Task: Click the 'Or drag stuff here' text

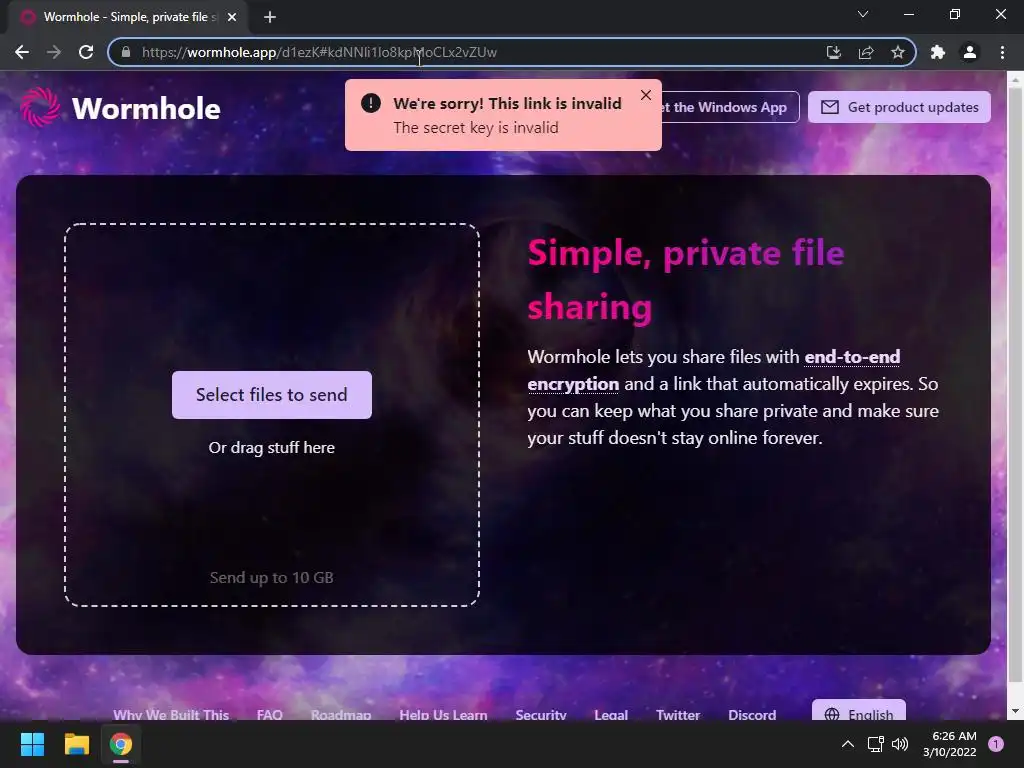Action: point(272,447)
